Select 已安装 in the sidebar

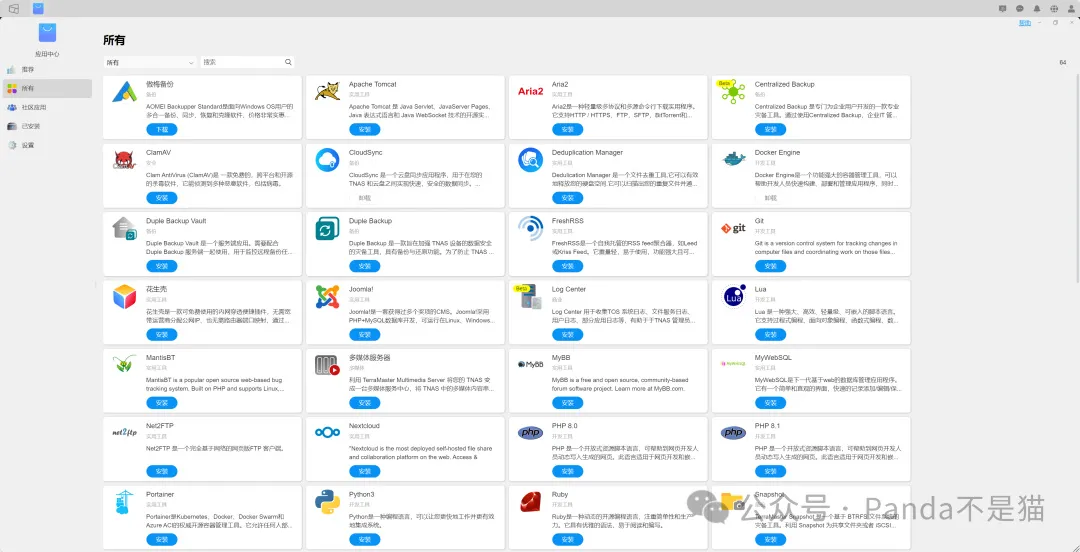(x=47, y=126)
